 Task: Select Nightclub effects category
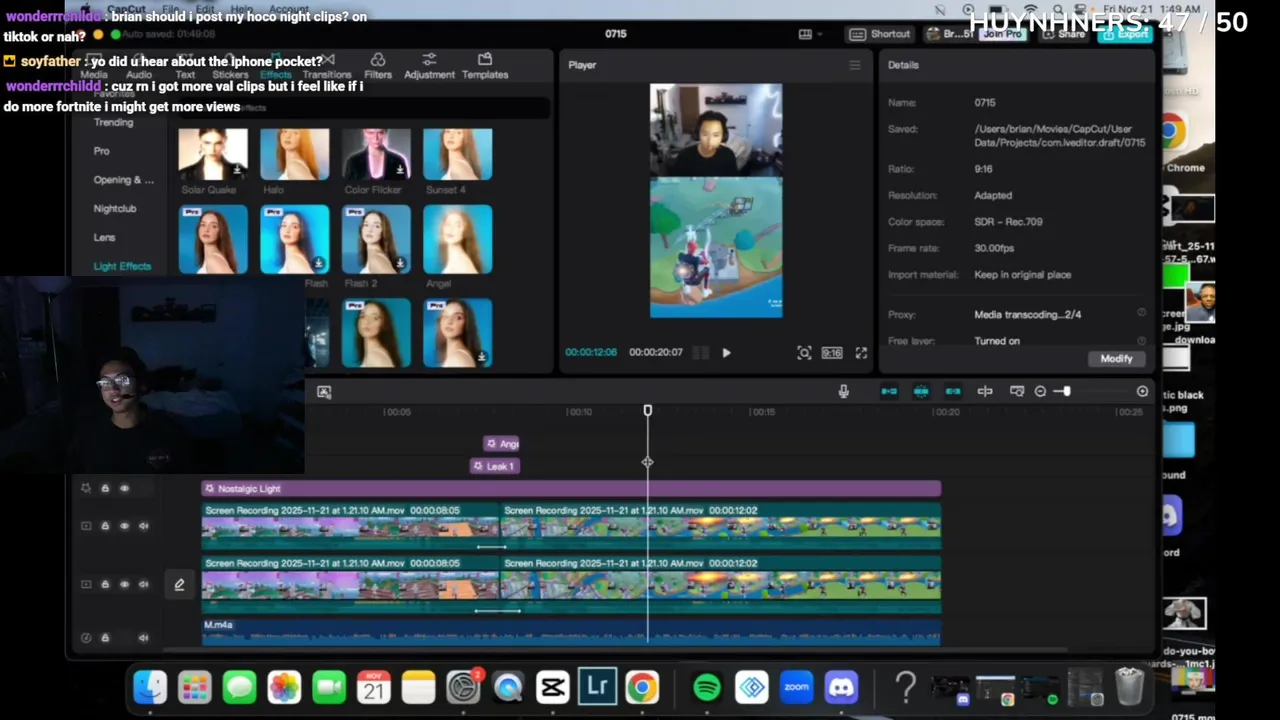115,209
